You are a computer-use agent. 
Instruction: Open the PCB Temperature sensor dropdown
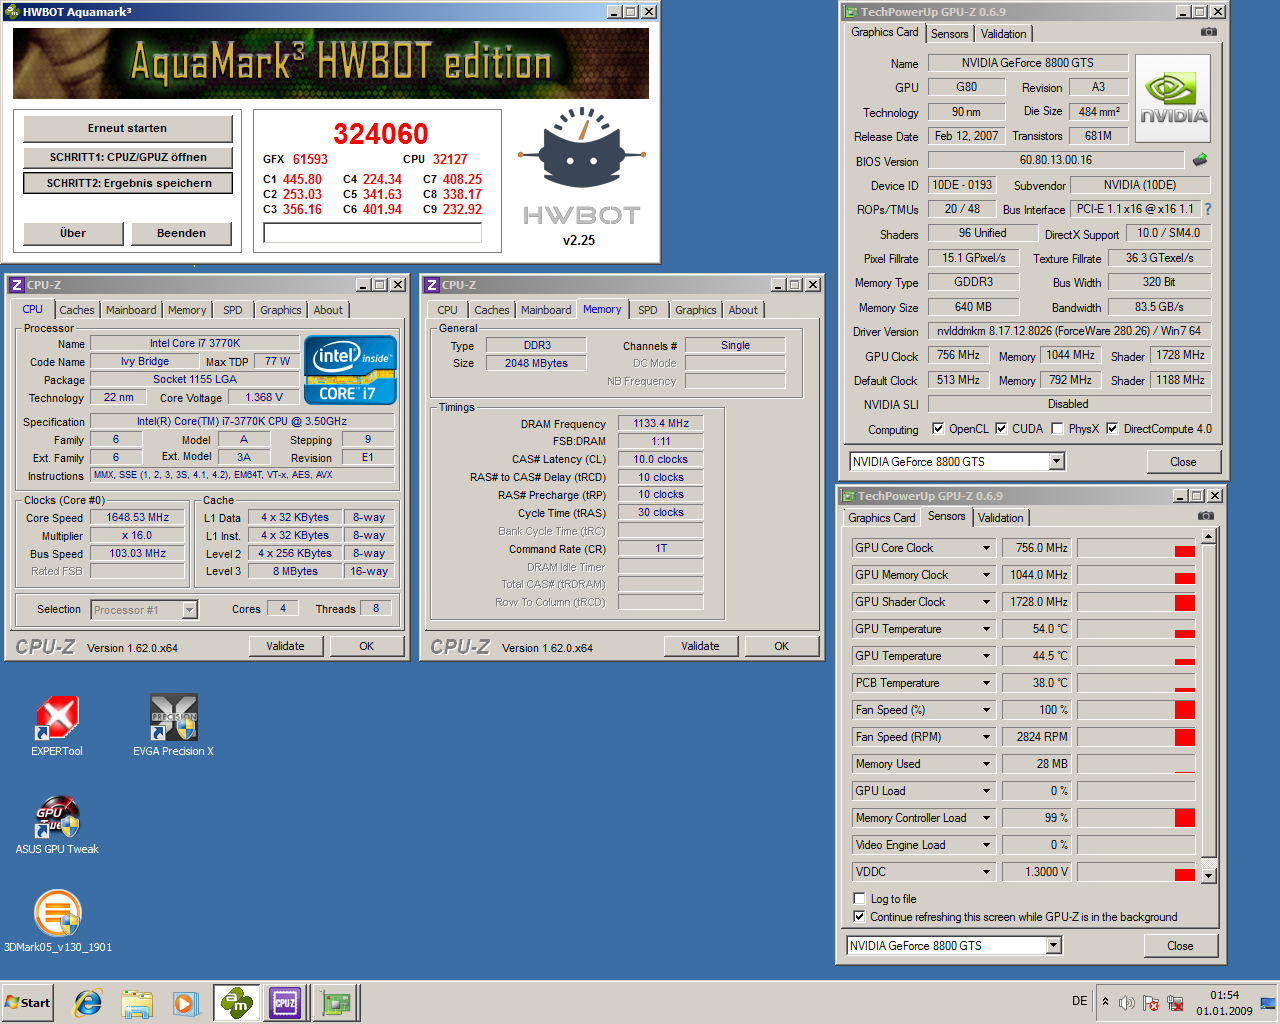(x=986, y=683)
